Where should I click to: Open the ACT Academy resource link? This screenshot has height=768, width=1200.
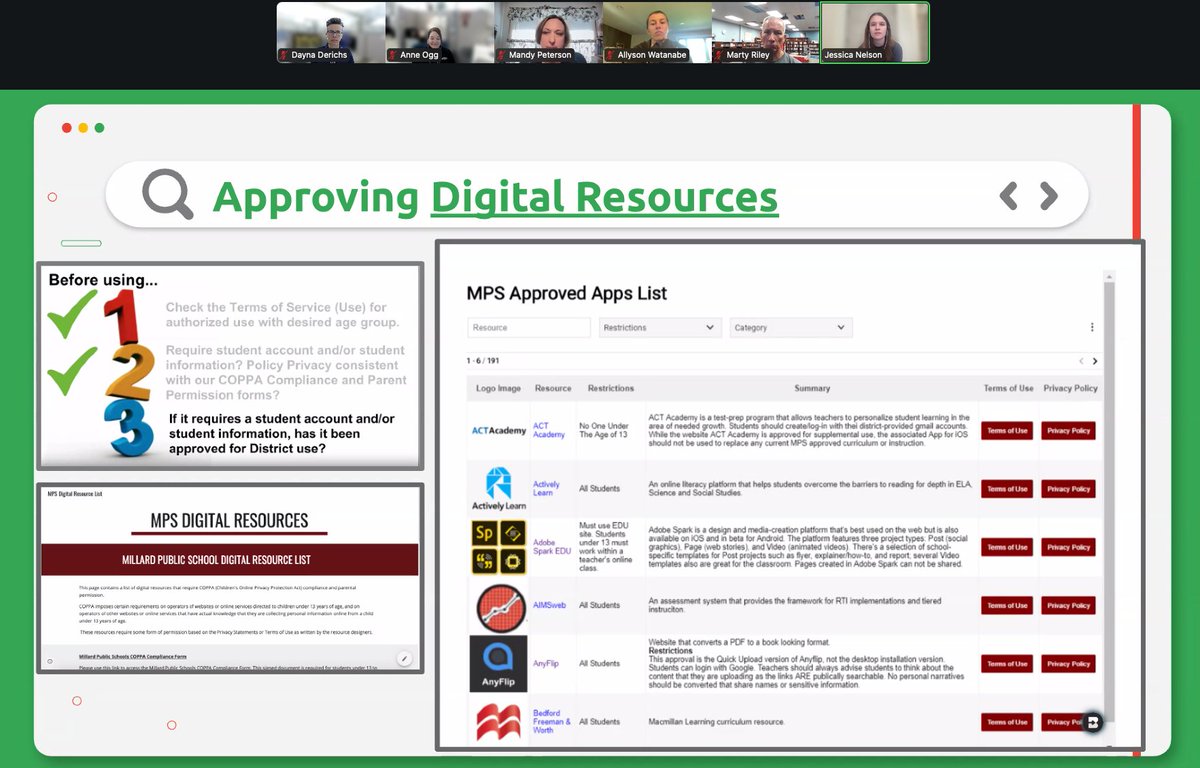coord(549,431)
